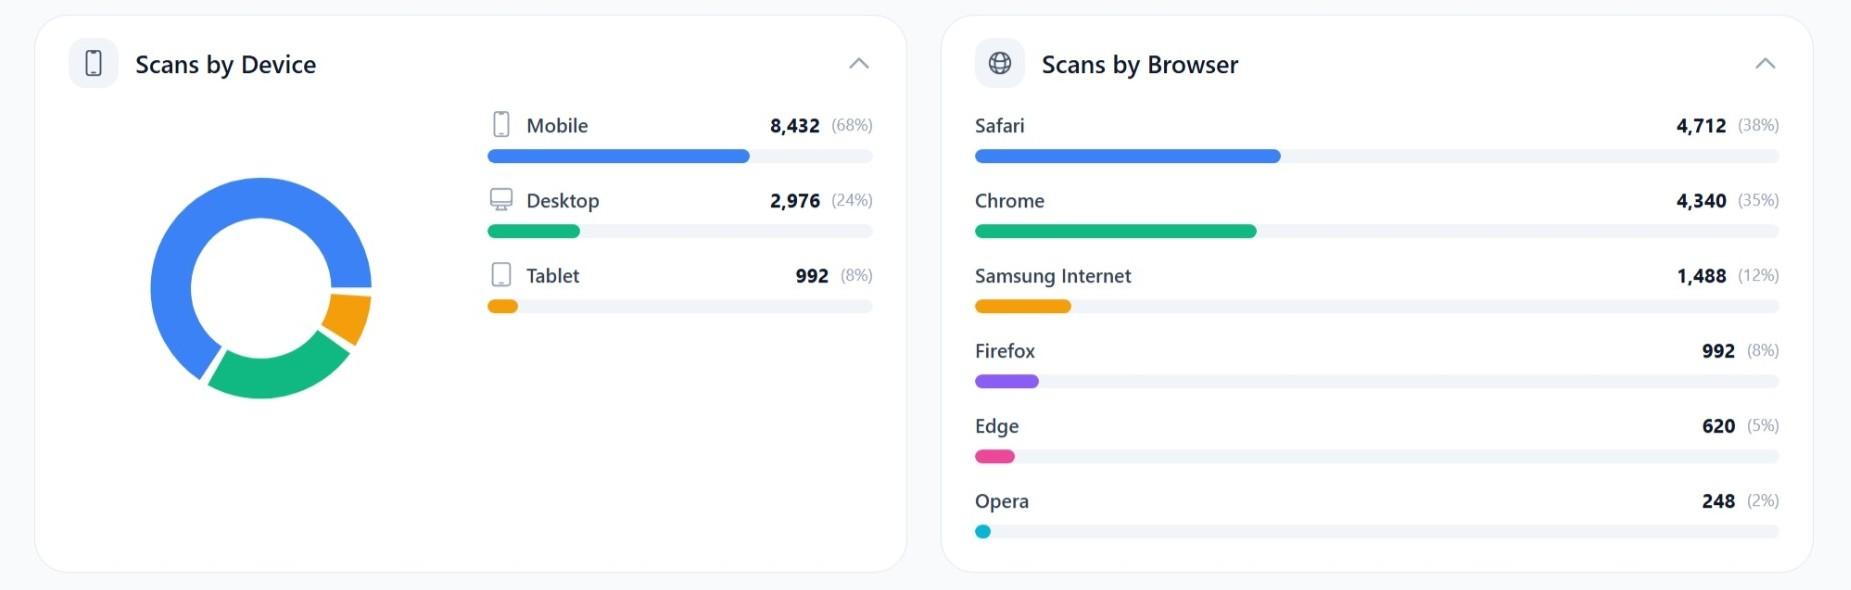1851x590 pixels.
Task: Click the smartphone icon beside Scans by Device
Action: [x=93, y=62]
